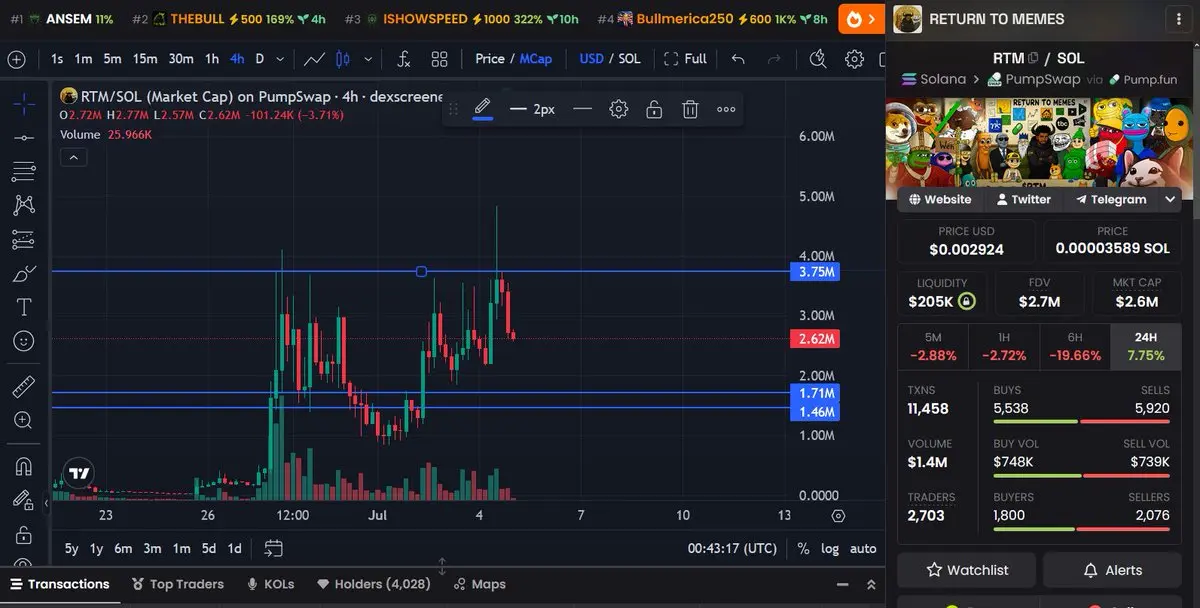
Task: Click the 1.46M price line label
Action: point(817,411)
